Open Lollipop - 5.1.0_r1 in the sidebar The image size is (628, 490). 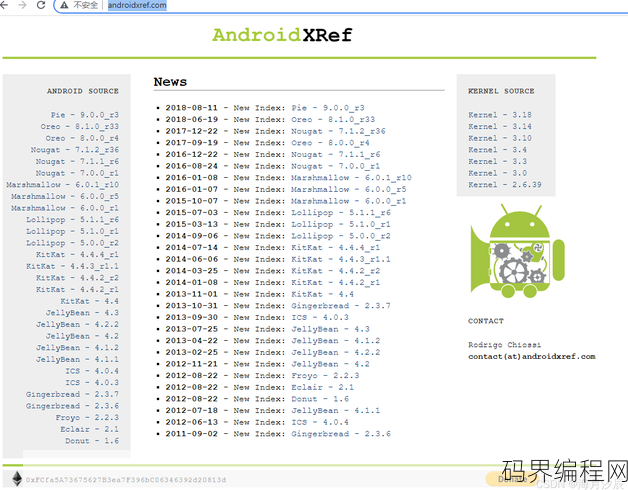pos(72,231)
